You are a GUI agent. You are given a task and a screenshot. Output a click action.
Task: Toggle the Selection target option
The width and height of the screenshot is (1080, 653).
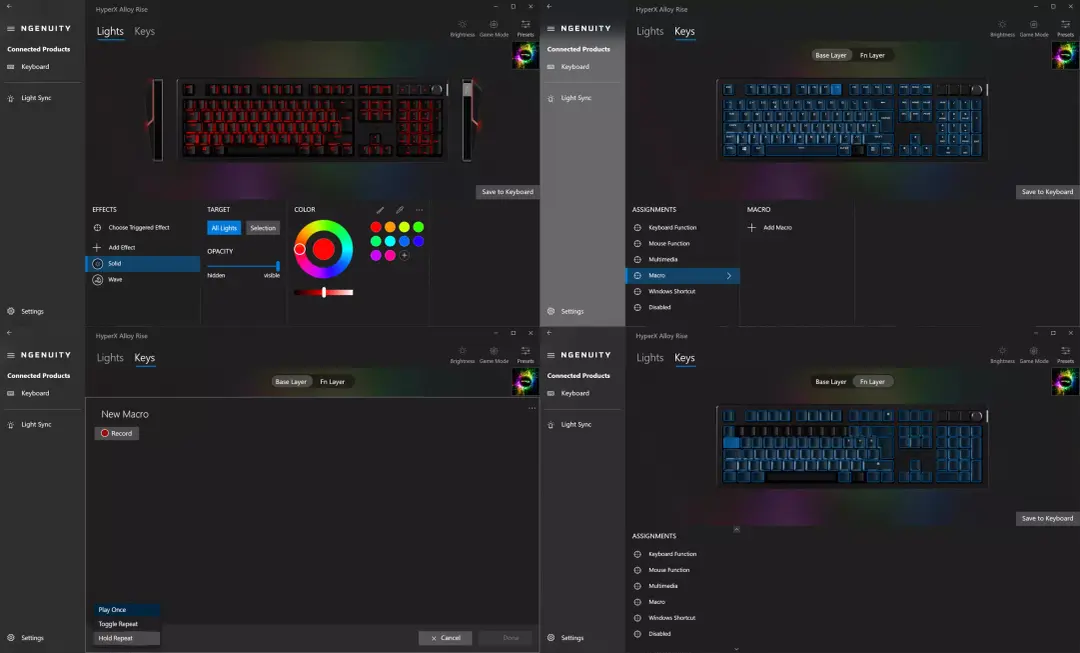(x=262, y=228)
